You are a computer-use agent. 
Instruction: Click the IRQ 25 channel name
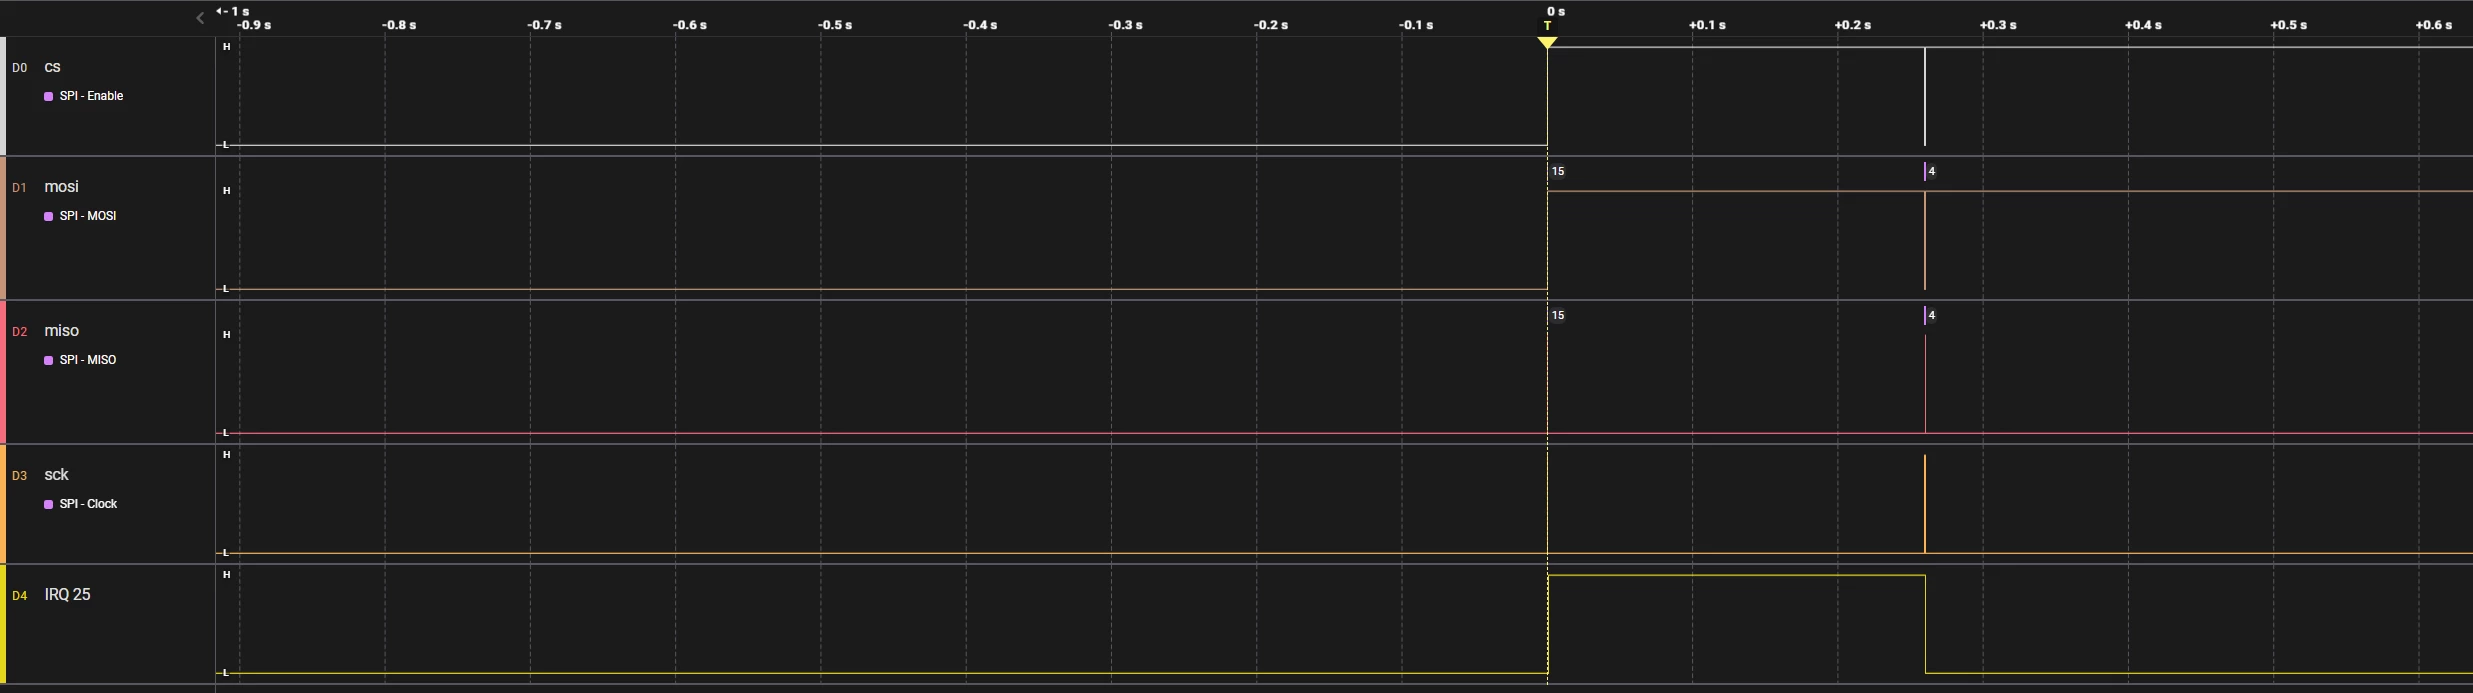pos(67,595)
